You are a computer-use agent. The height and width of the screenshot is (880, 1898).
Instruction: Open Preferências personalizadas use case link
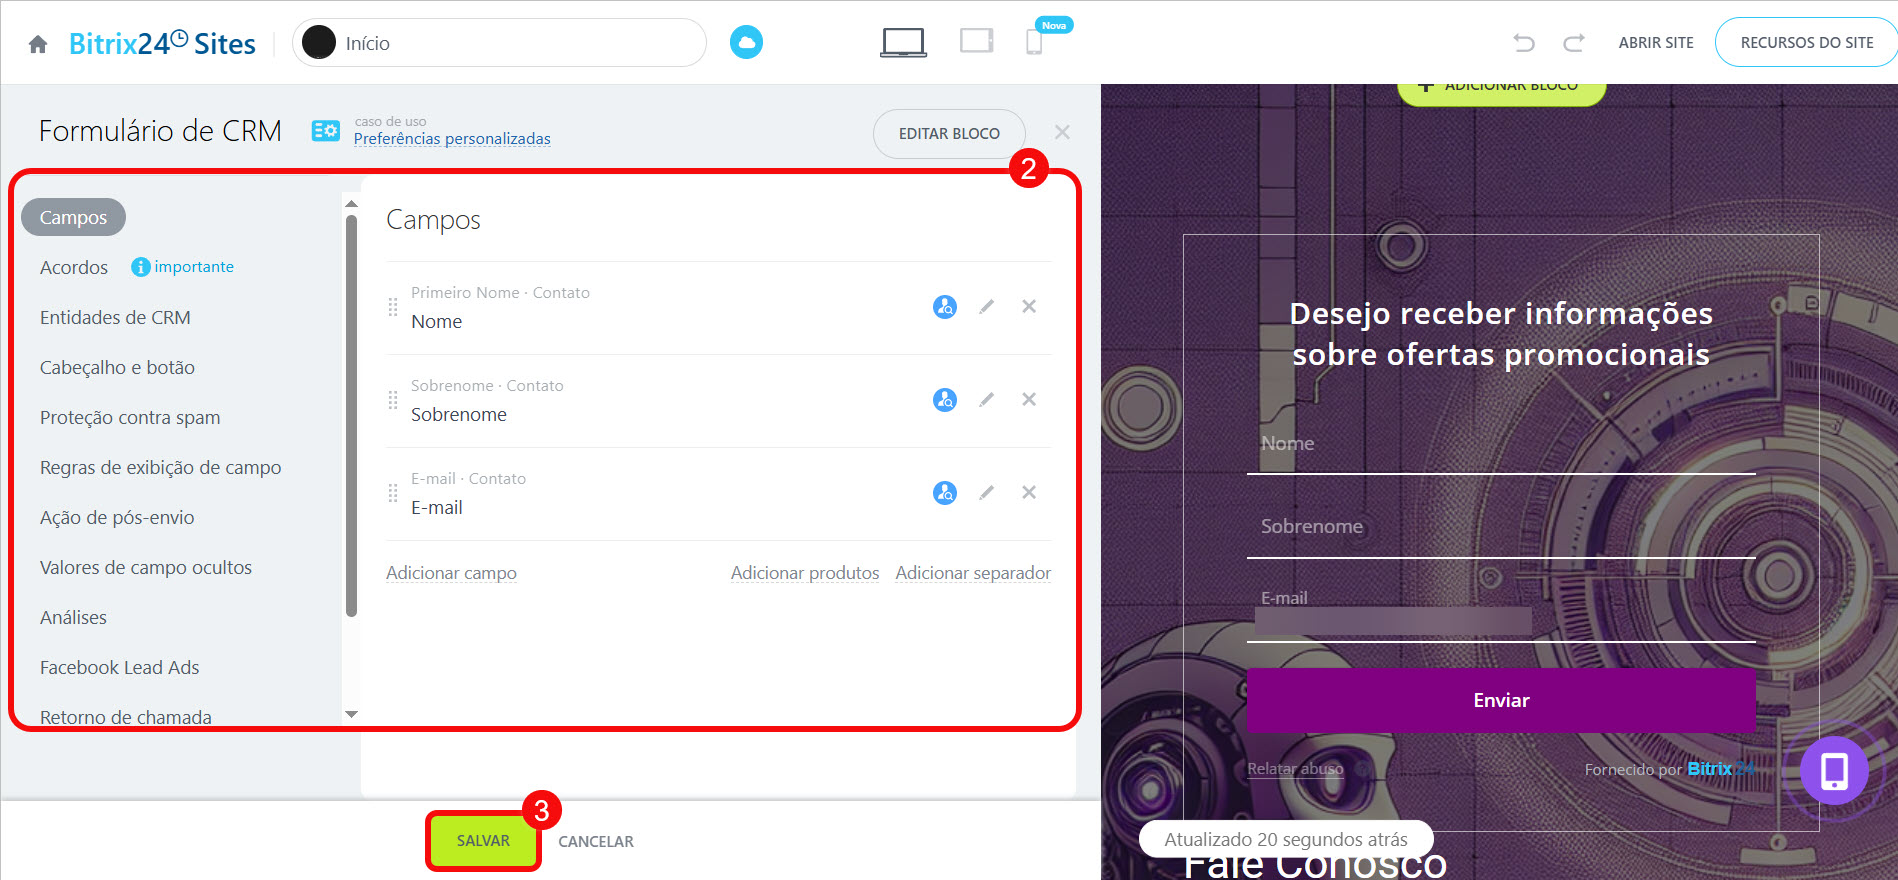tap(452, 139)
